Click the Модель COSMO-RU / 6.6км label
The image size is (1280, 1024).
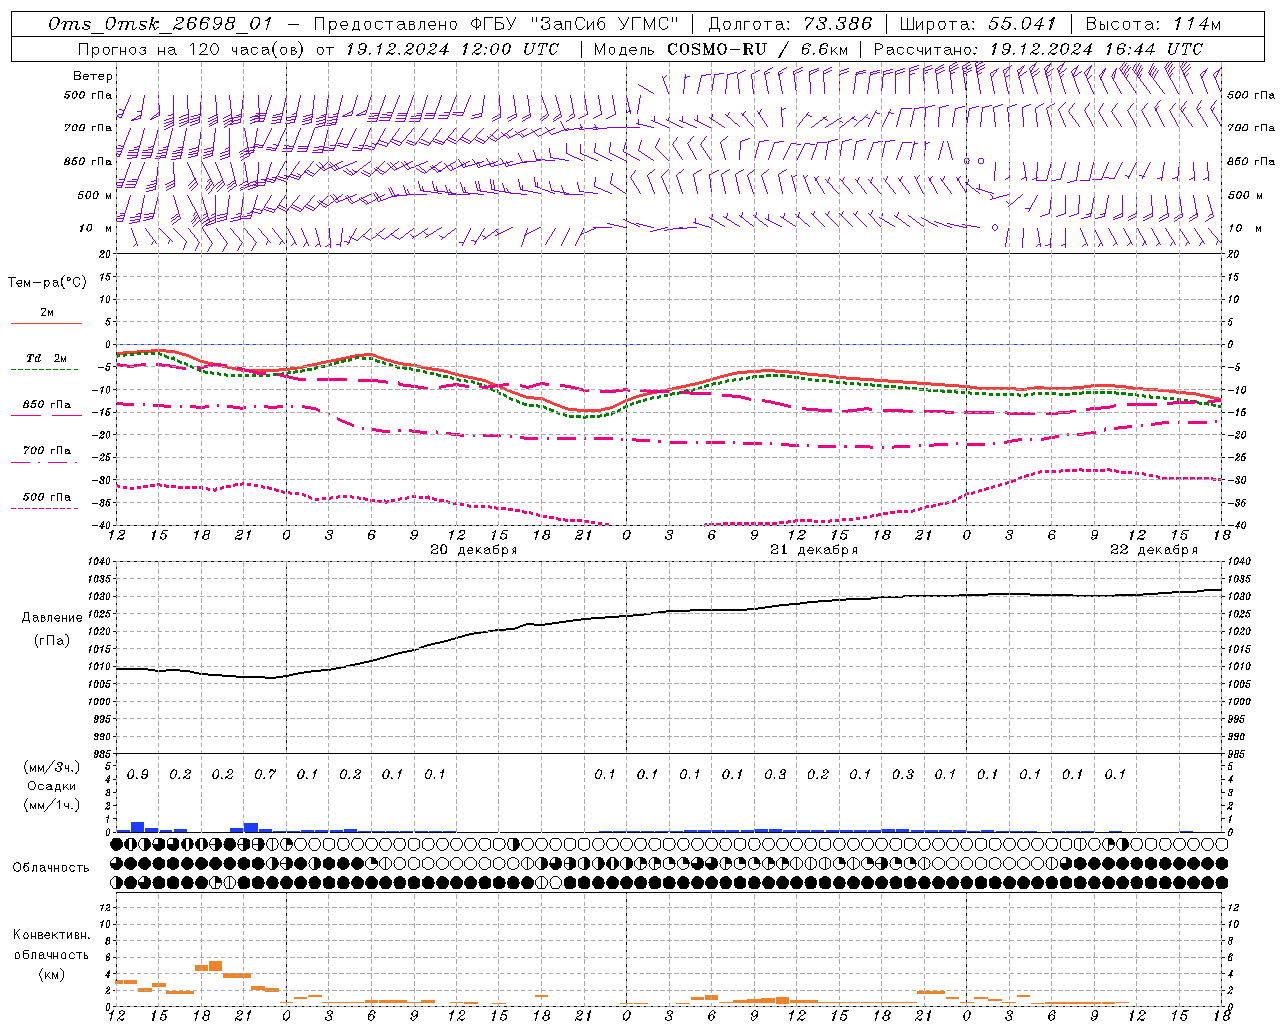pos(721,49)
